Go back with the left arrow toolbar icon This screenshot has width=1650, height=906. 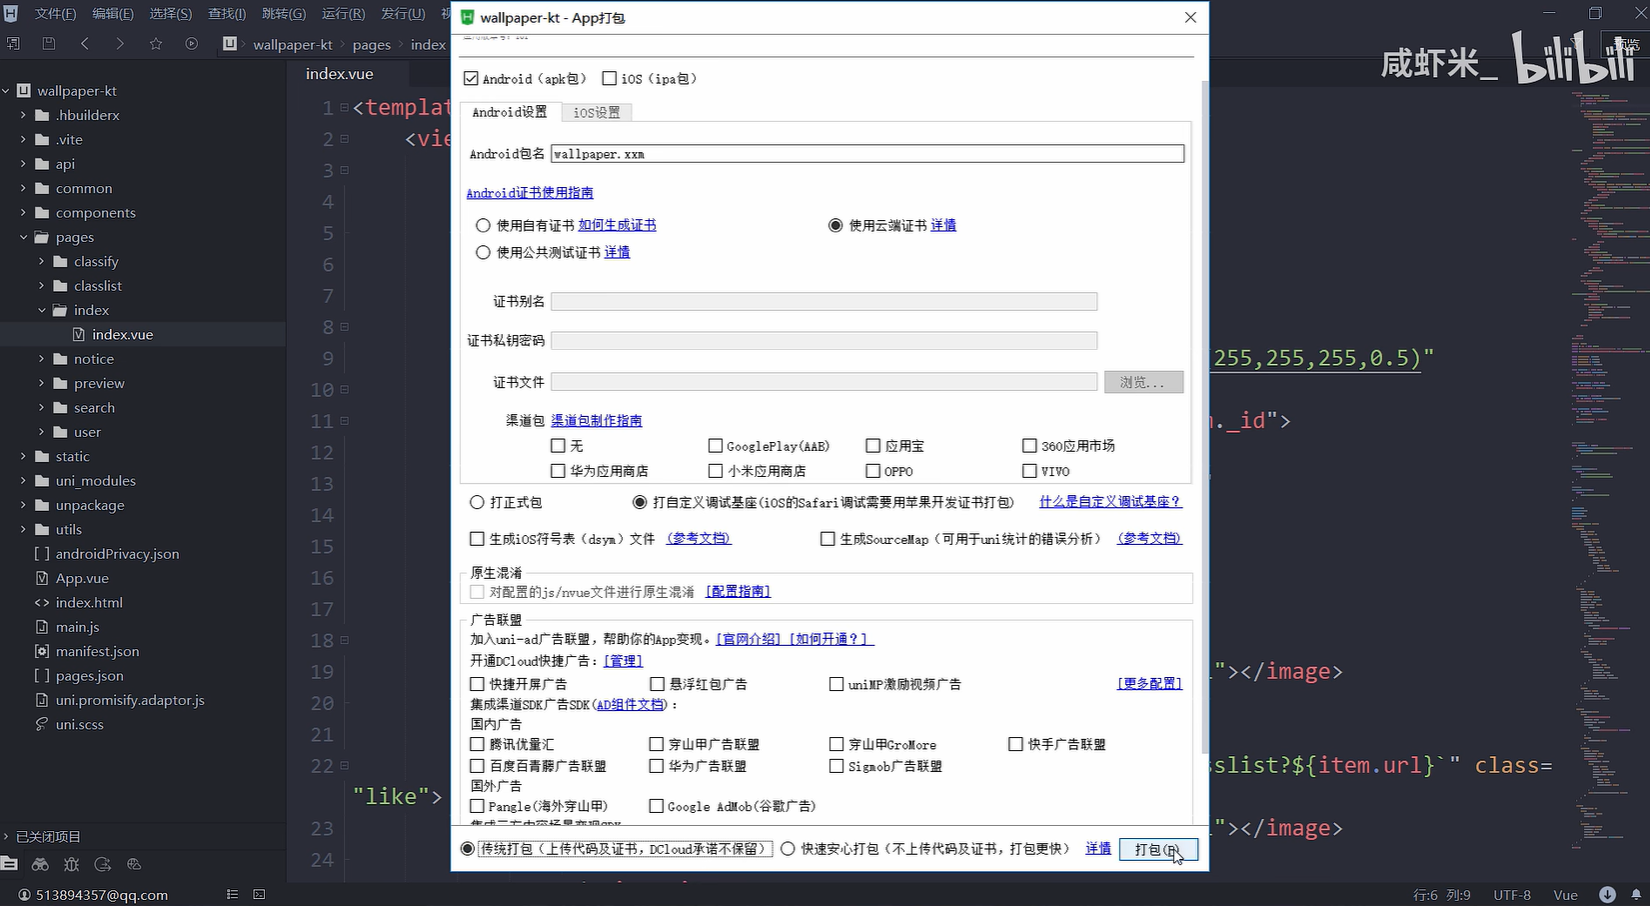tap(85, 44)
